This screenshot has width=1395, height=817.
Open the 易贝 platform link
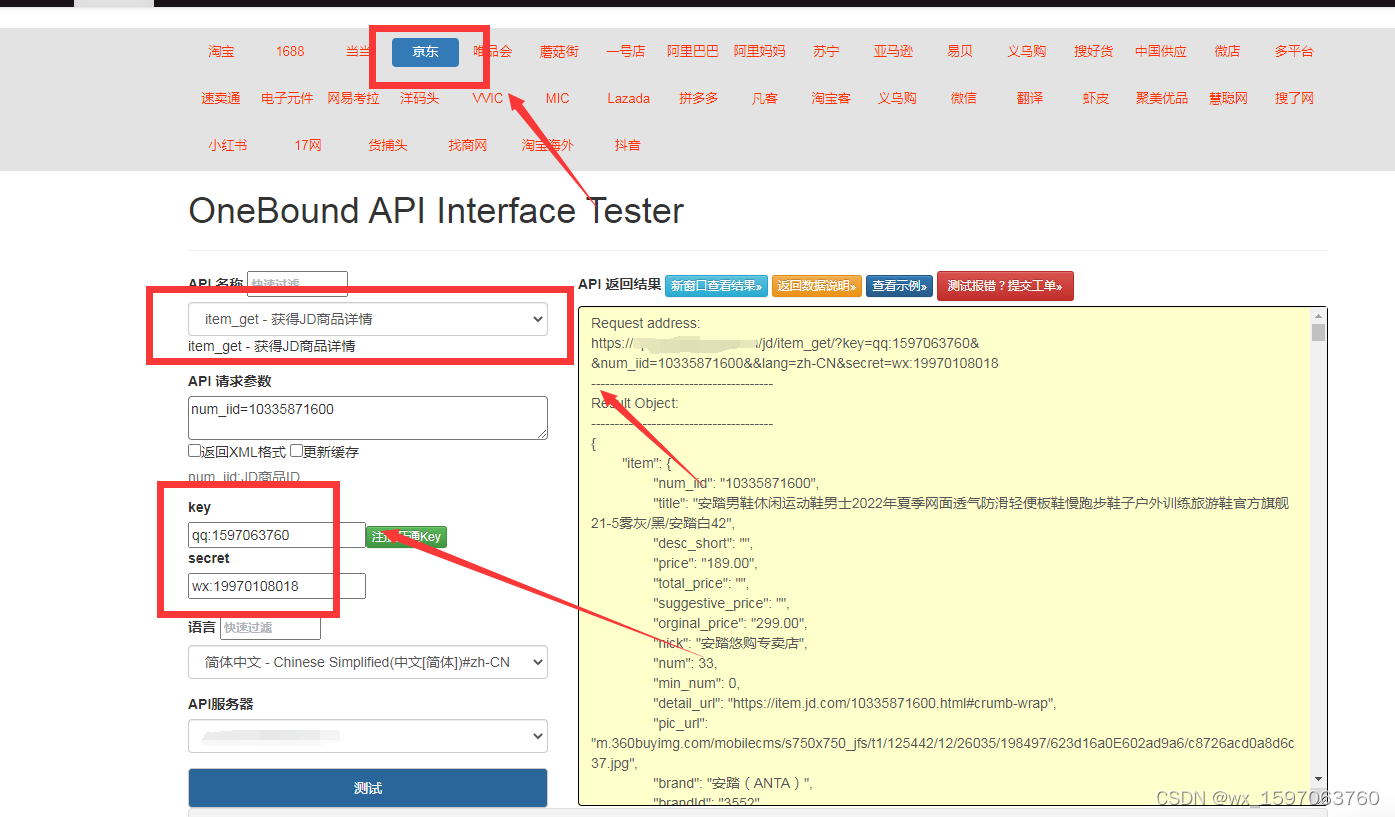[x=960, y=51]
